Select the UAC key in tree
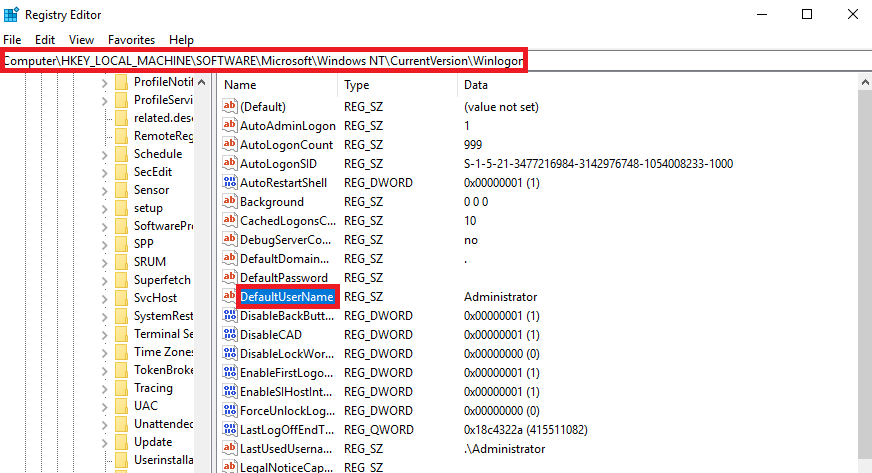This screenshot has width=872, height=473. 146,406
